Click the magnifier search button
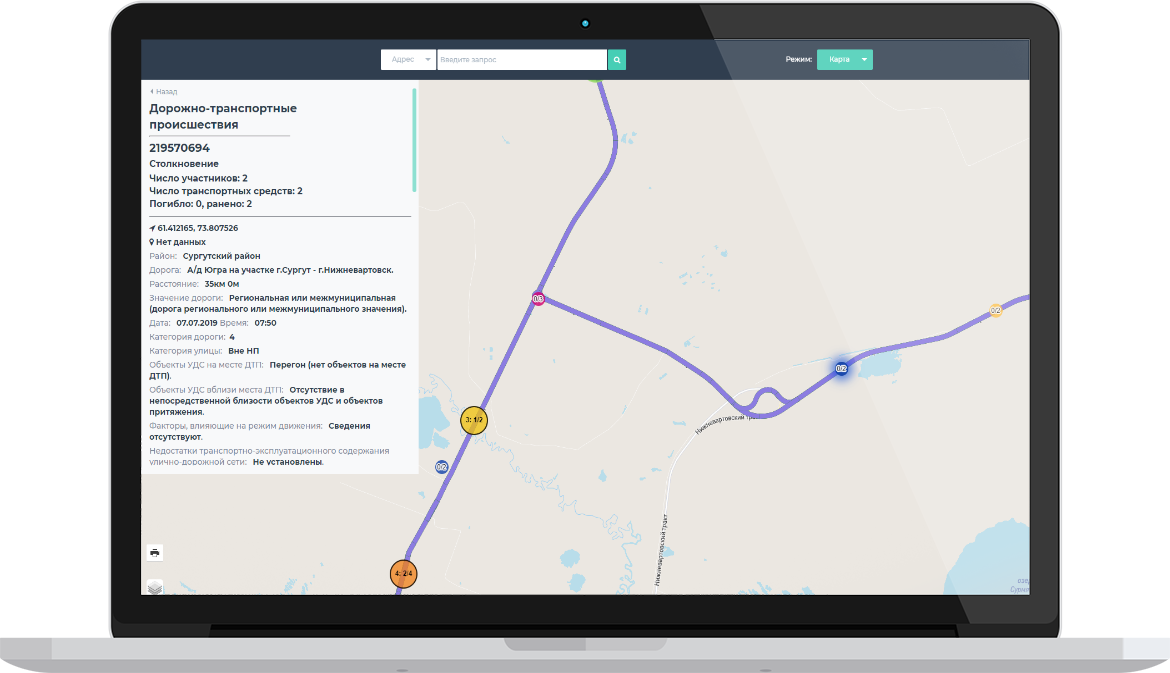Viewport: 1170px width, 673px height. (616, 60)
